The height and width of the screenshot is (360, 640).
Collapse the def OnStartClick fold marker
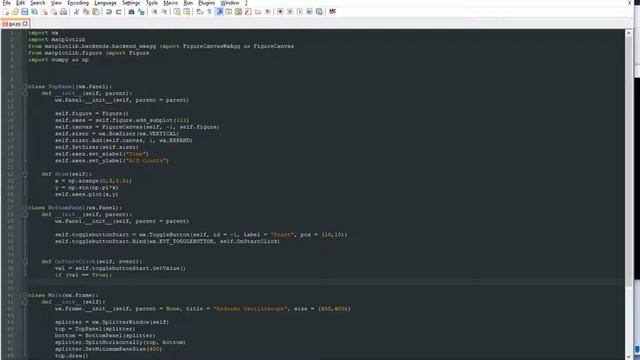pos(25,261)
